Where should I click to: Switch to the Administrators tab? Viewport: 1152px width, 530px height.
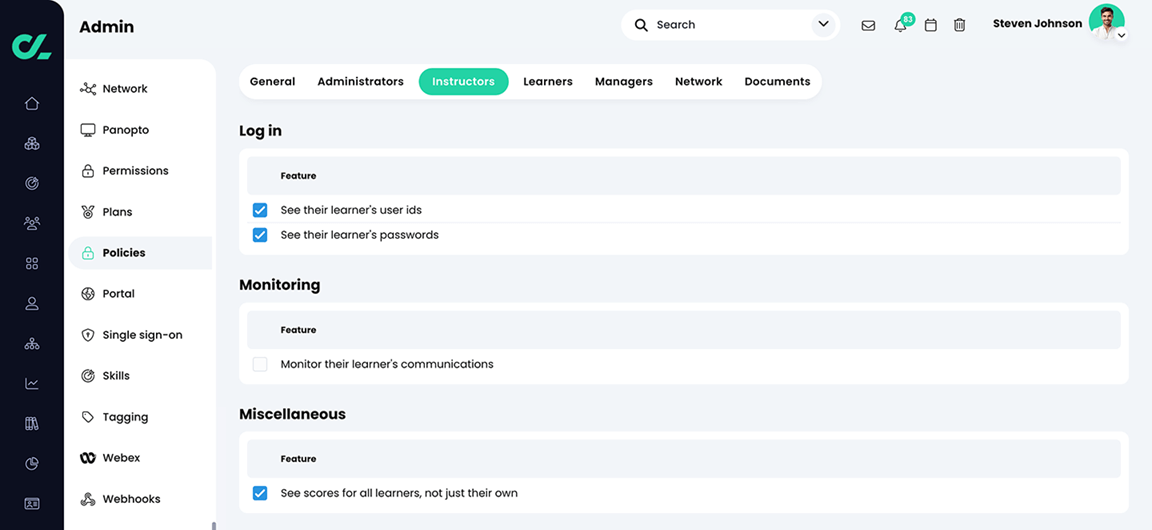[361, 82]
